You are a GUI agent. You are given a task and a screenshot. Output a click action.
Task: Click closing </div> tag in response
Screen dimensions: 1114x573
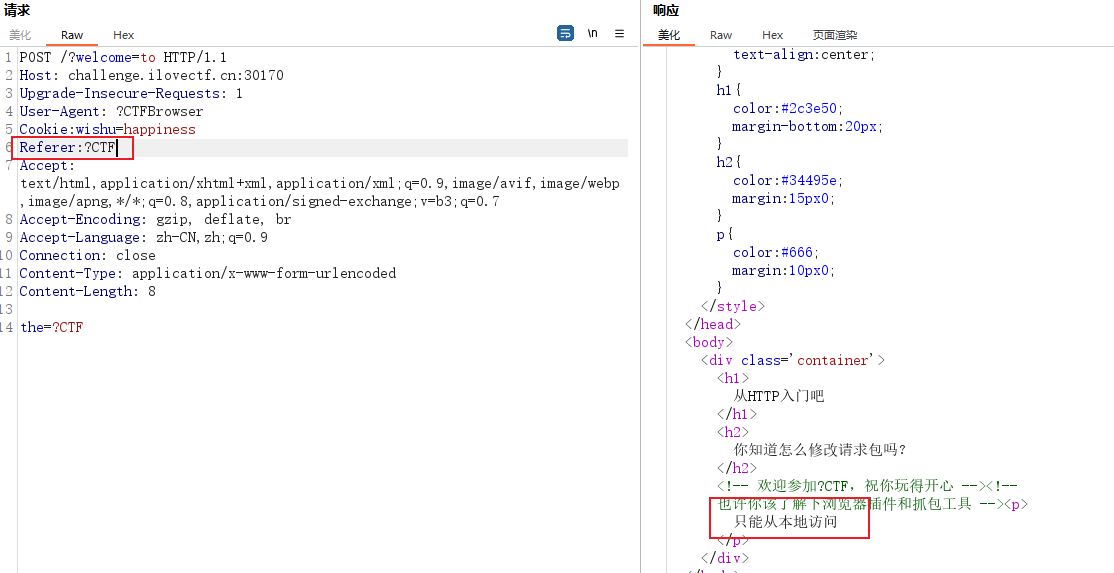tap(725, 558)
